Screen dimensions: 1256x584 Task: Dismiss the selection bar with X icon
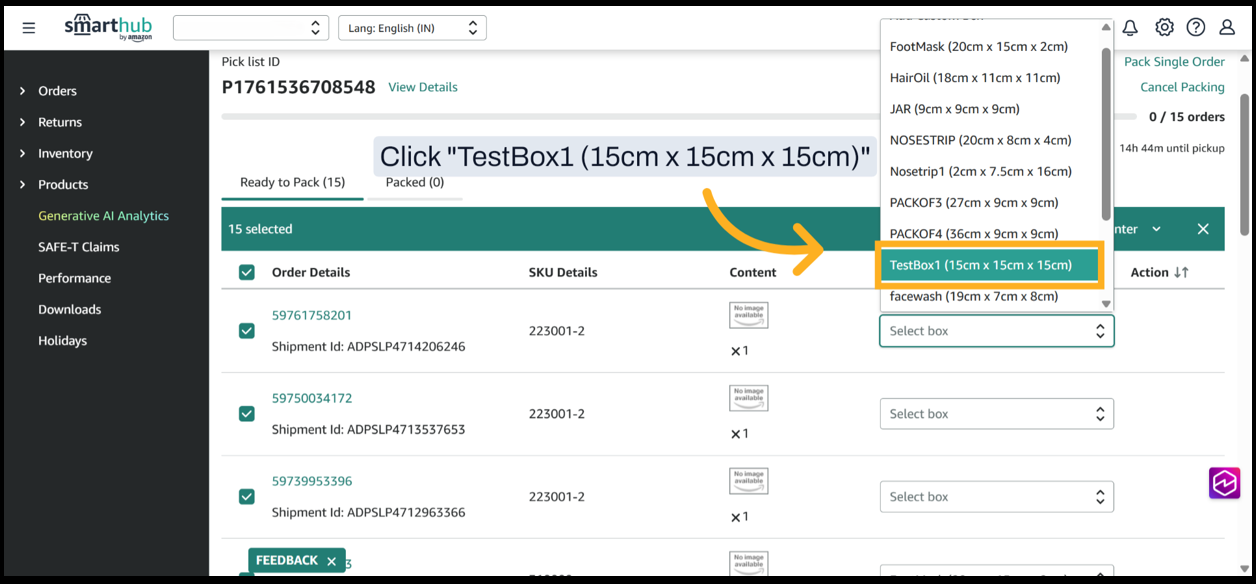[1203, 229]
